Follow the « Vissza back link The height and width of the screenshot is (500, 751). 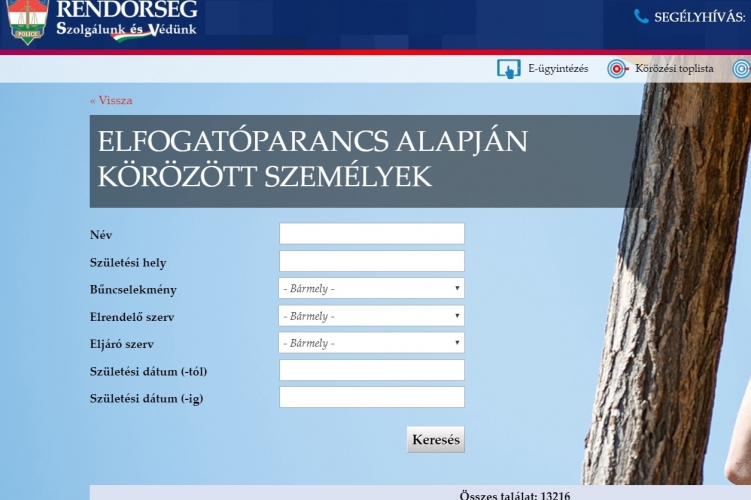[111, 100]
